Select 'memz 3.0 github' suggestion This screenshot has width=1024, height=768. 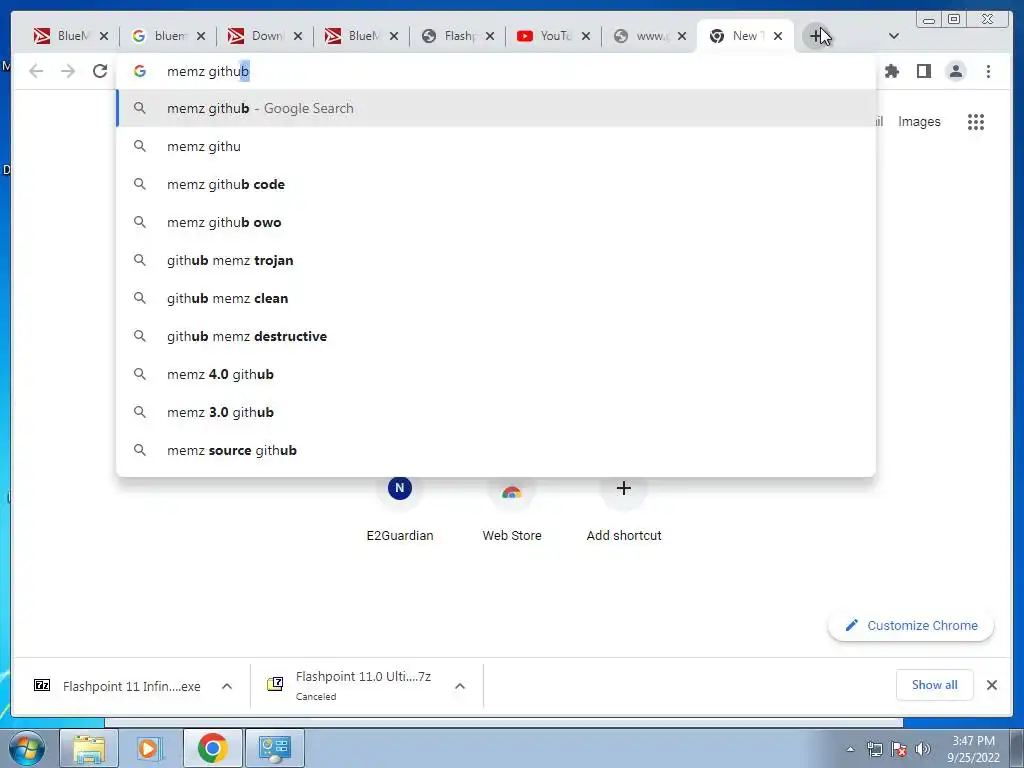coord(496,412)
